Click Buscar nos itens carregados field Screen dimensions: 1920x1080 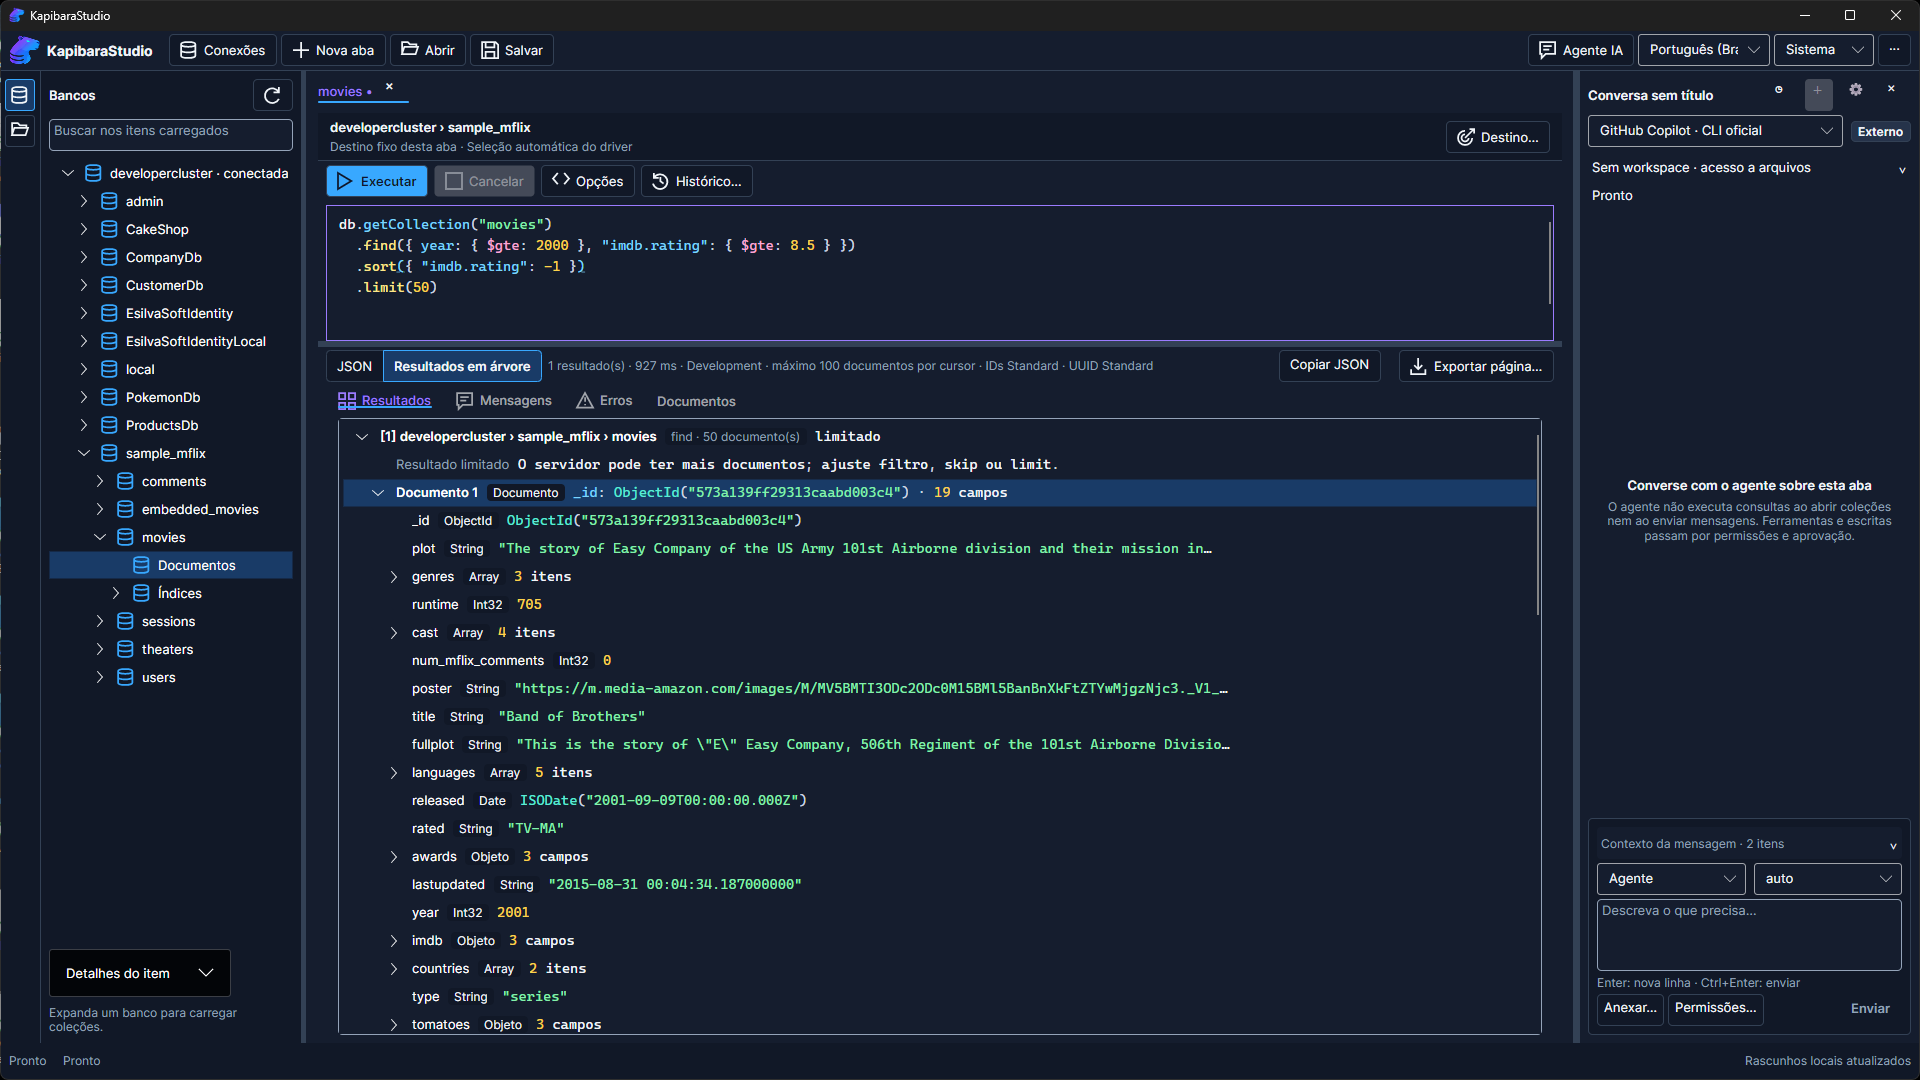coord(171,134)
